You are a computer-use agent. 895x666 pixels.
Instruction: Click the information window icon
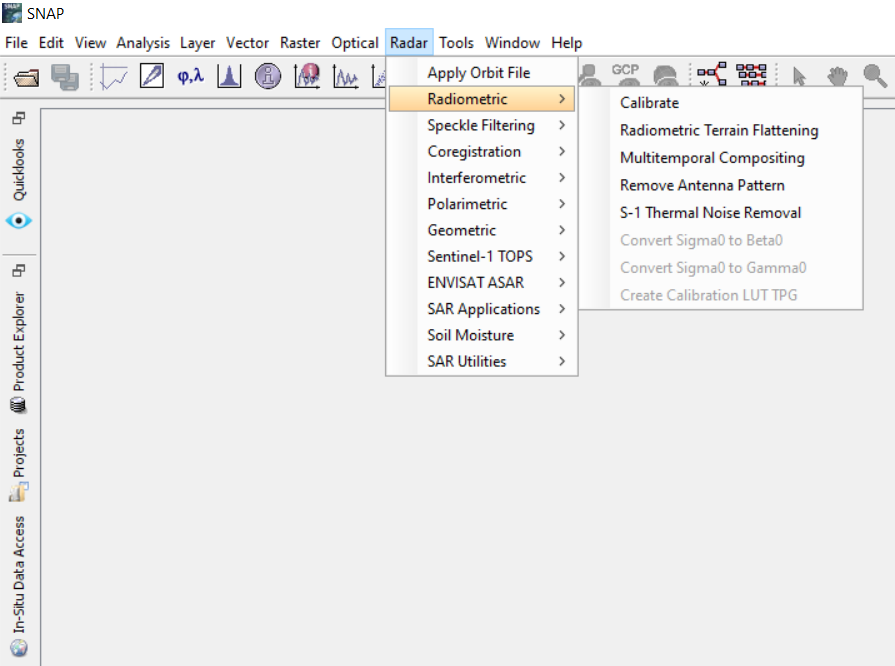click(x=267, y=76)
